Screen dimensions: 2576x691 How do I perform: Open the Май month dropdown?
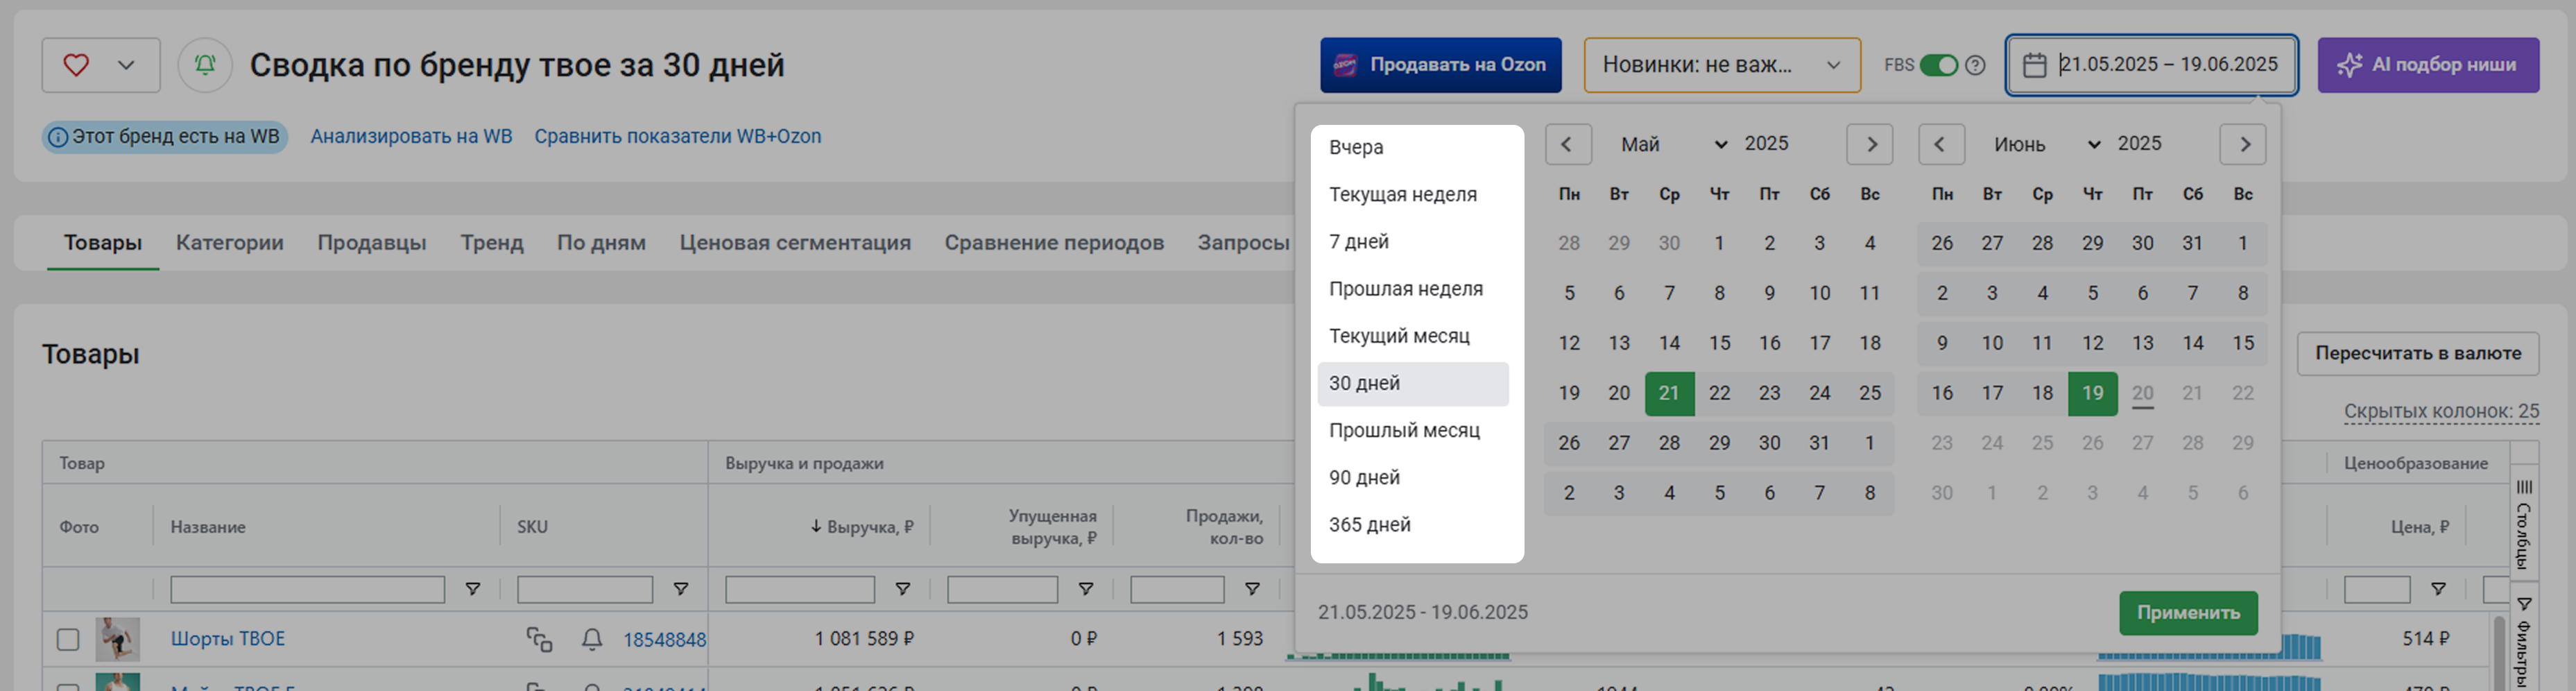pyautogui.click(x=1673, y=144)
